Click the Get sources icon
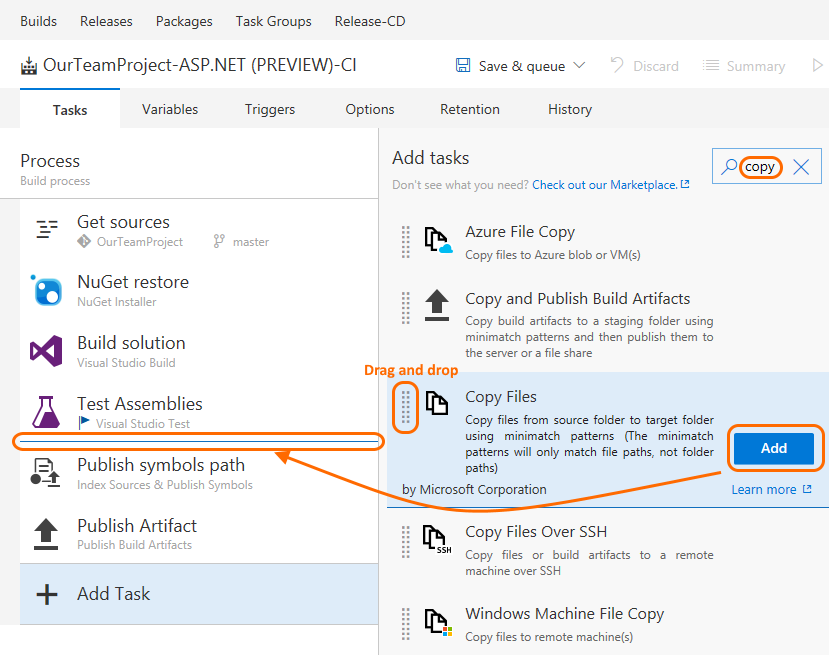 (x=46, y=230)
